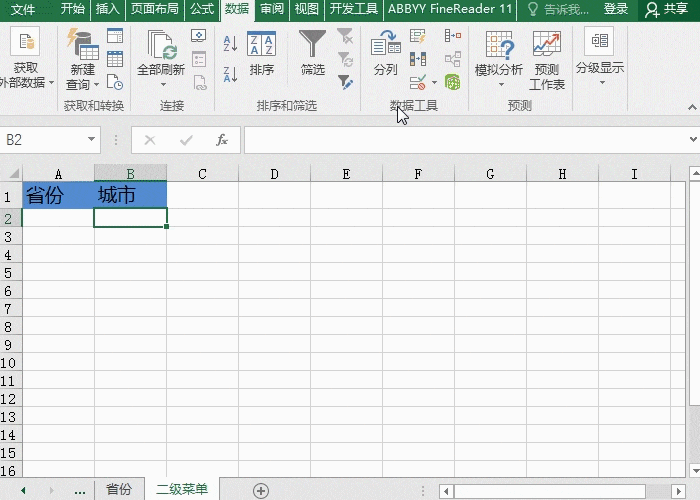Screen dimensions: 700x500
Task: Click the 二级菜单 sheet tab
Action: coord(182,489)
